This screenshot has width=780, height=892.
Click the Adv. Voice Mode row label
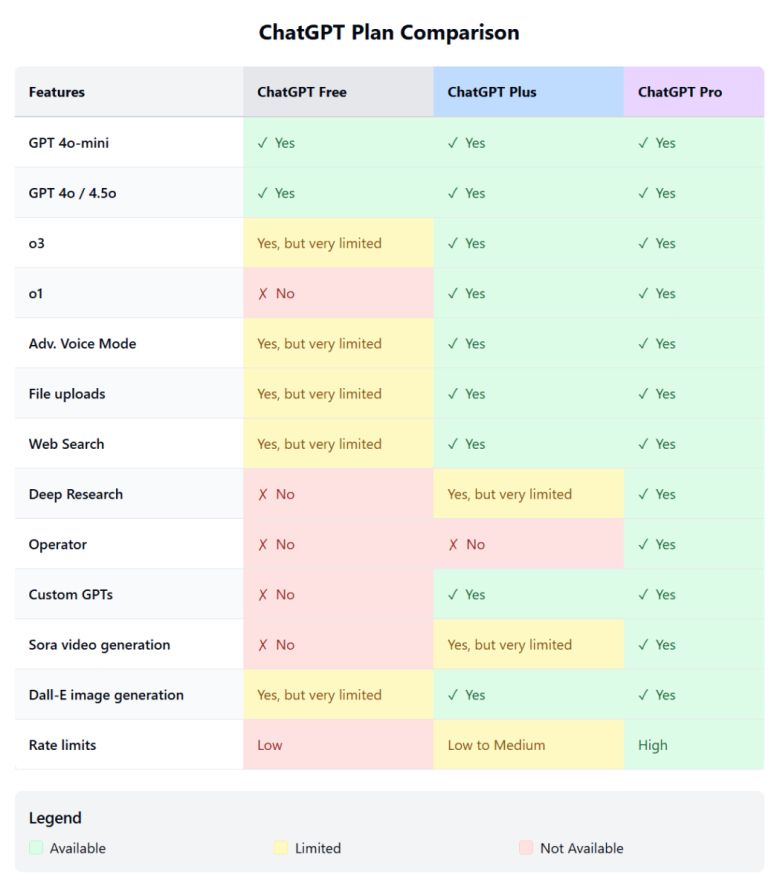[82, 344]
